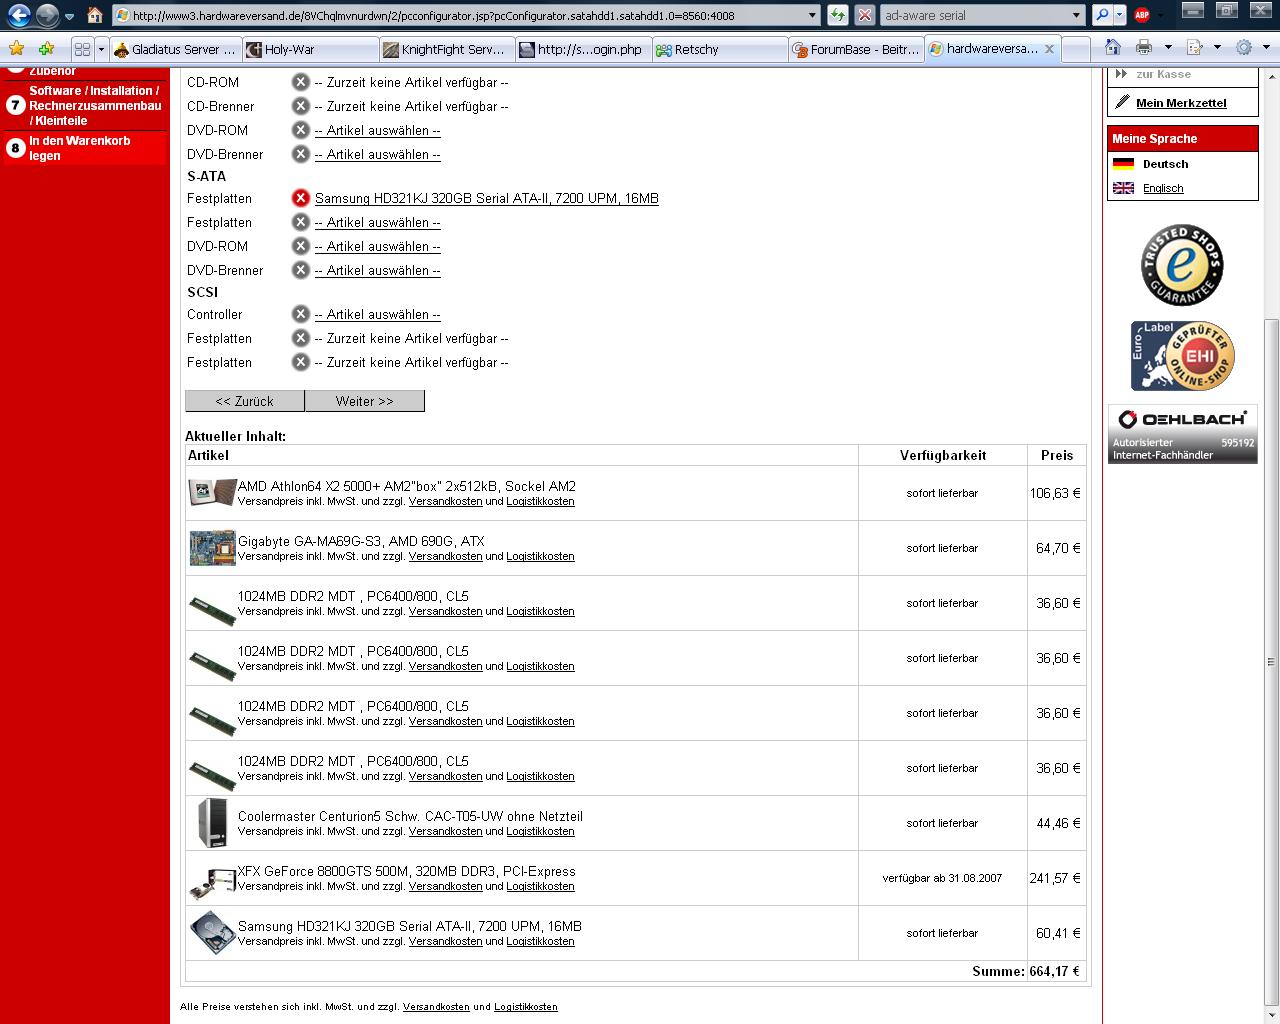The image size is (1280, 1024).
Task: Click the price '241,57 €' for GeForce 8800GTS
Action: [1055, 878]
